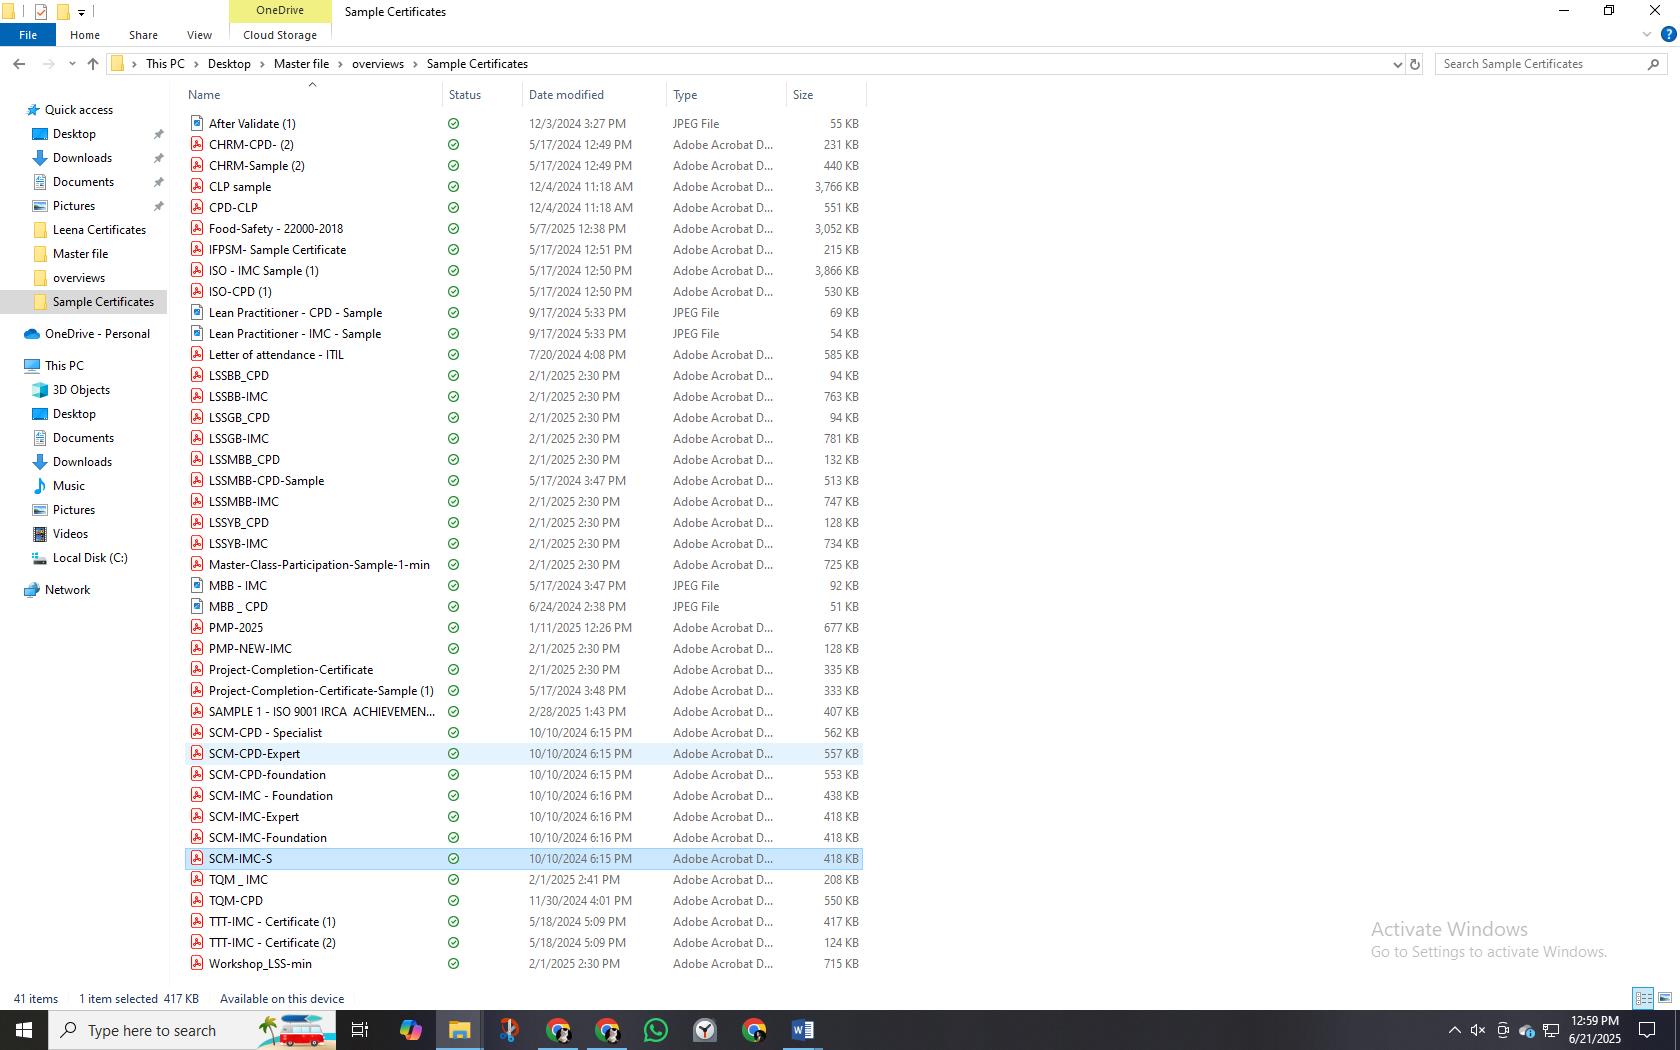Image resolution: width=1680 pixels, height=1050 pixels.
Task: Click the Quick Access Toolbar properties icon
Action: pyautogui.click(x=41, y=12)
